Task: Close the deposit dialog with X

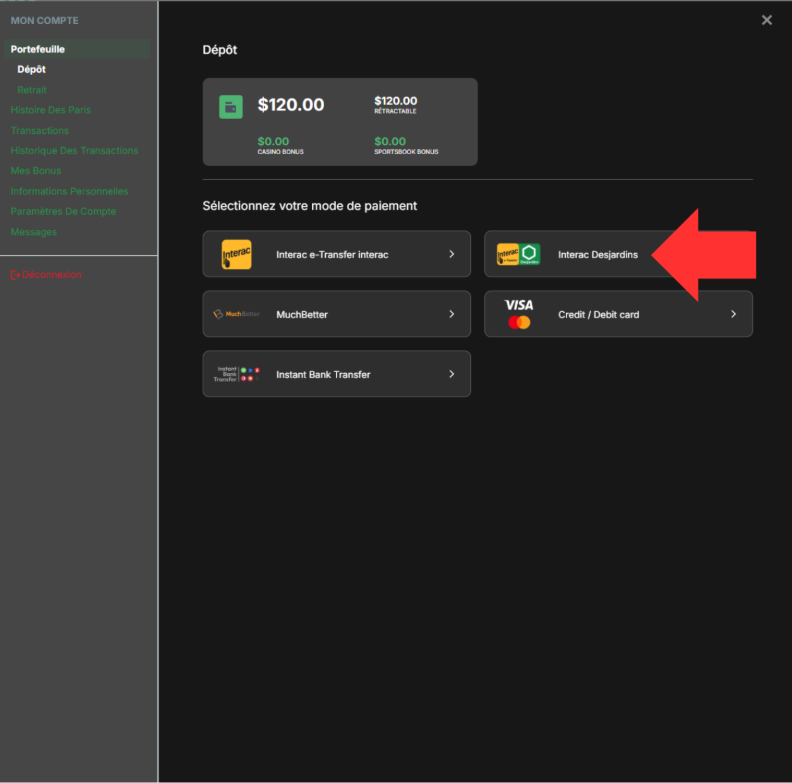Action: point(766,20)
